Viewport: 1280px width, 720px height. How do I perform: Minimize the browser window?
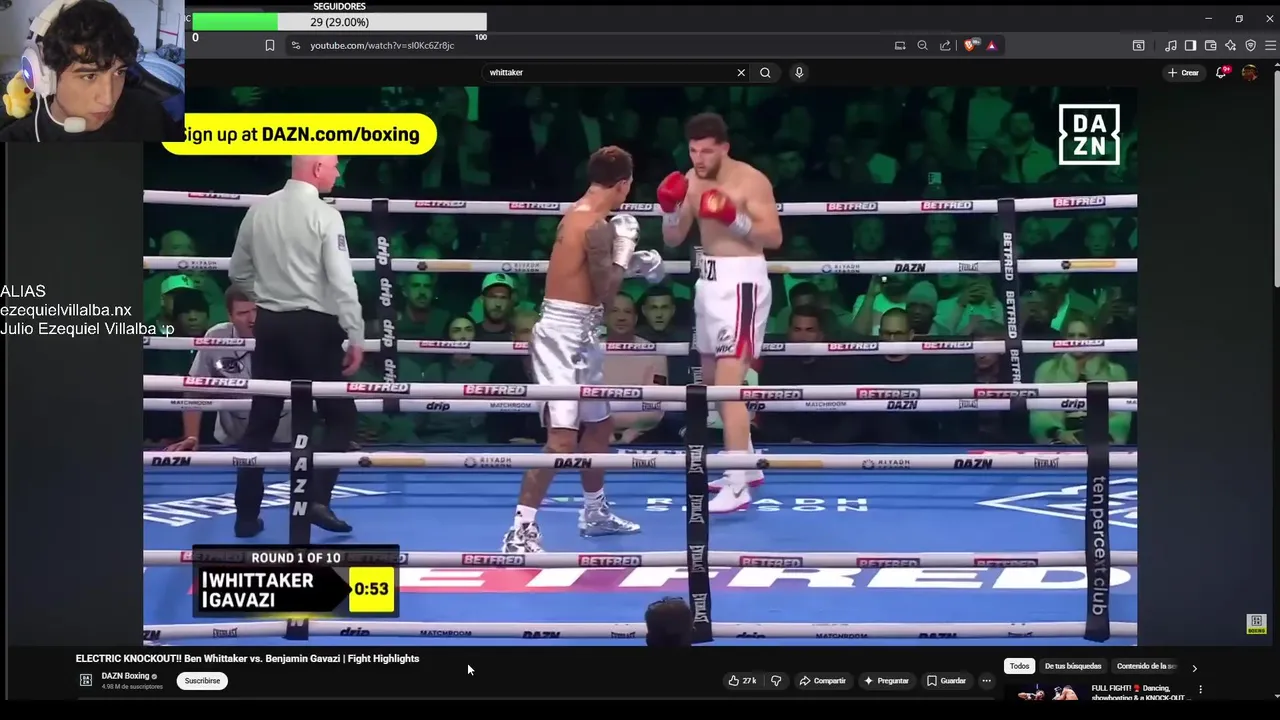(1208, 18)
